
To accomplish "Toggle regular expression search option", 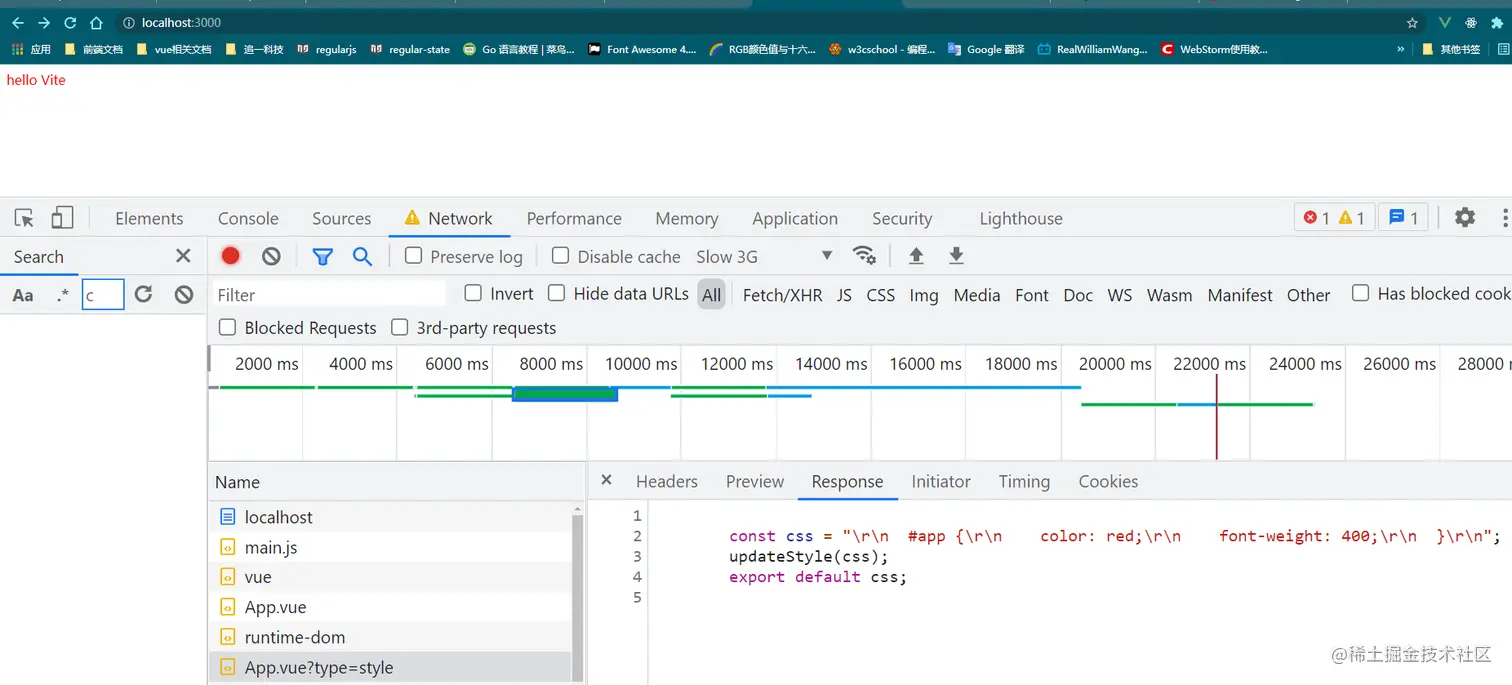I will pos(63,295).
